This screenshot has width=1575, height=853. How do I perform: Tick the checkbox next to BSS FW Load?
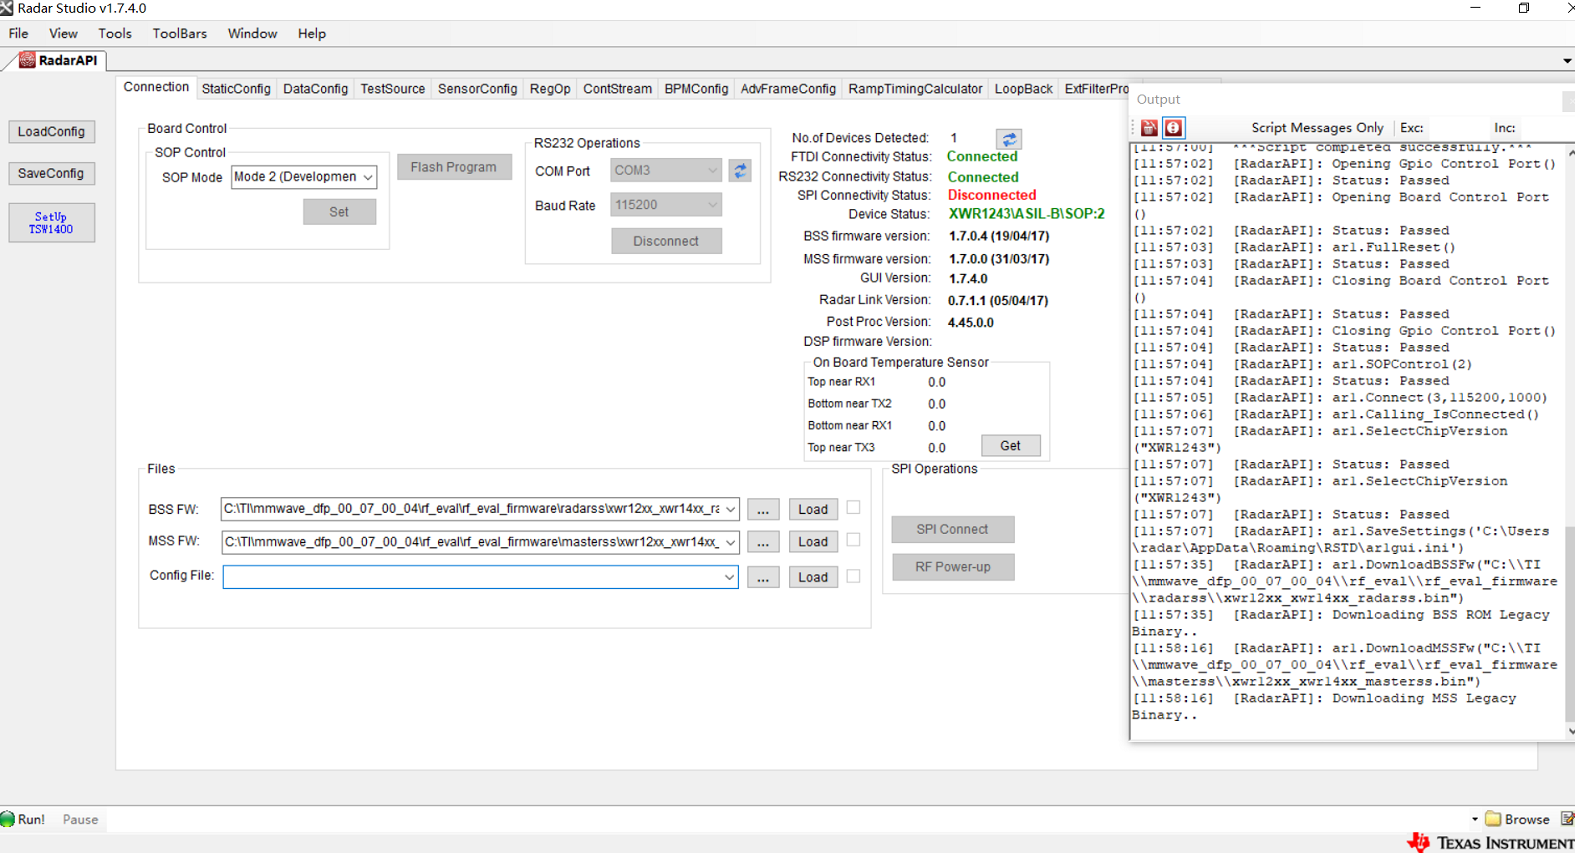(x=853, y=508)
